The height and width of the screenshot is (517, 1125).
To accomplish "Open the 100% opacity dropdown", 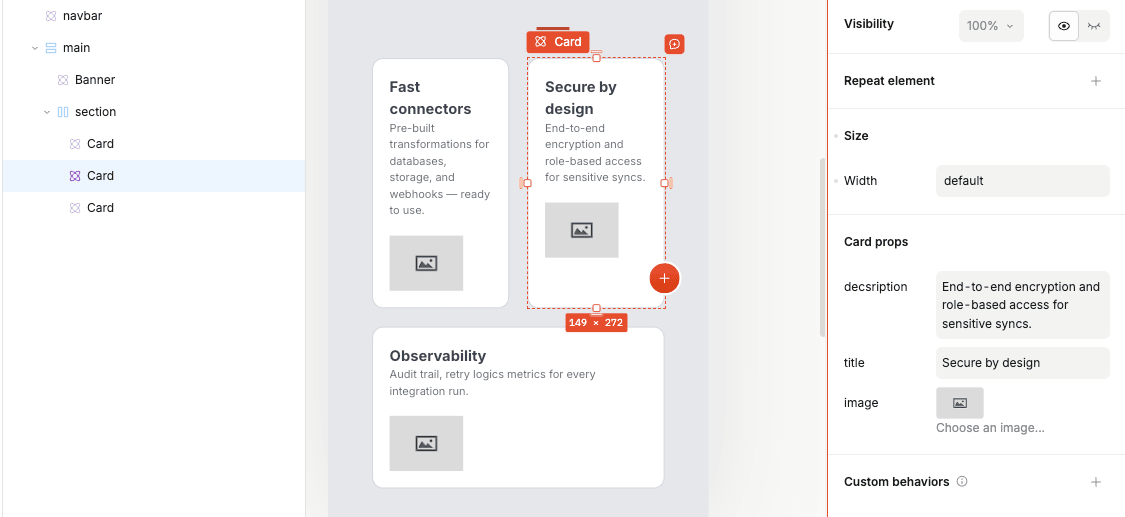I will [x=990, y=26].
